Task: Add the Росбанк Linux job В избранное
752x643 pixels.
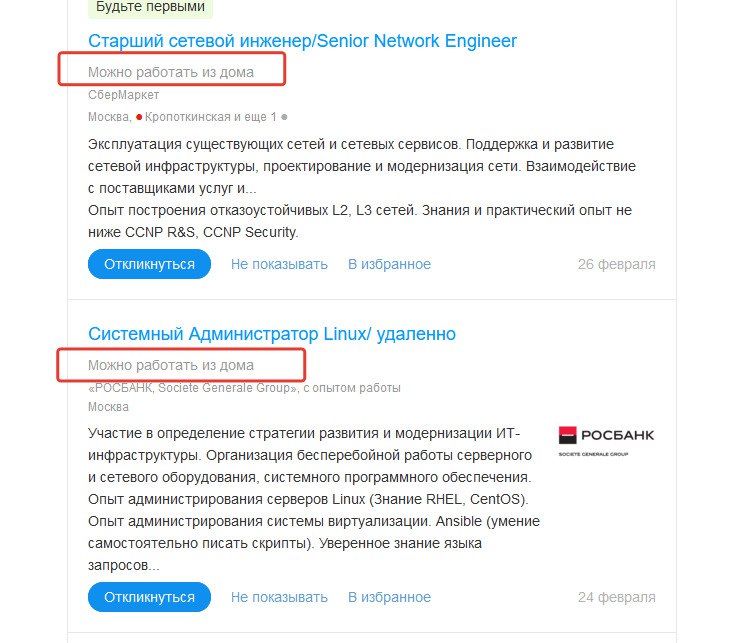Action: tap(389, 597)
